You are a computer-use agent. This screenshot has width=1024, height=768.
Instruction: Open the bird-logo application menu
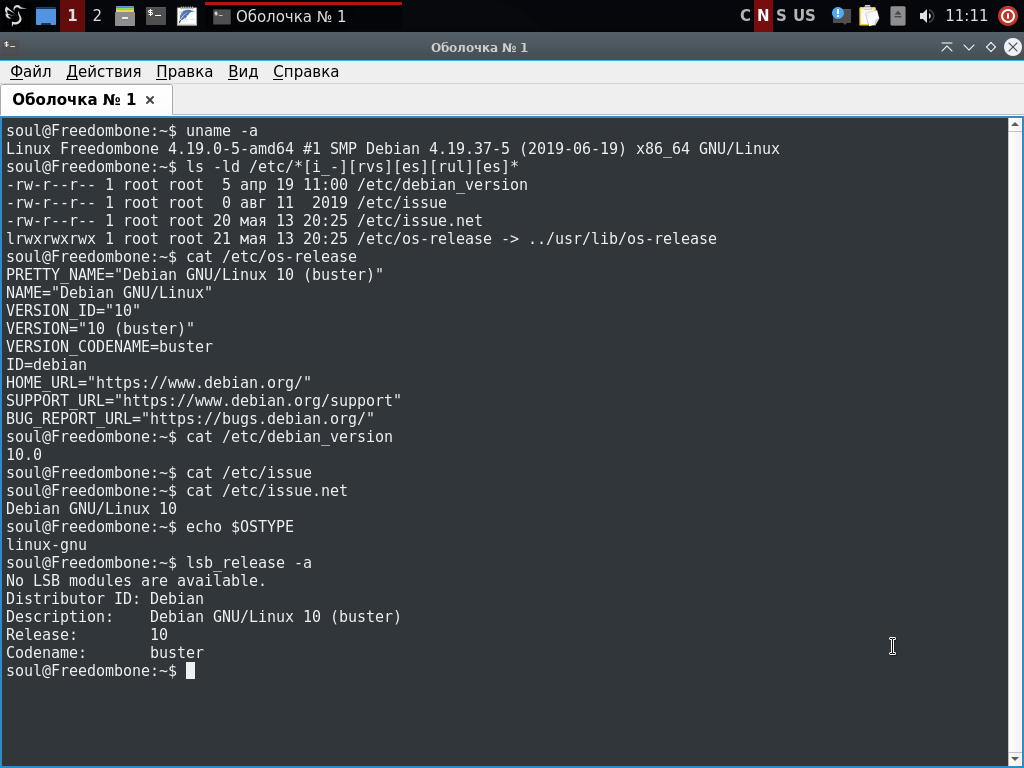[14, 16]
